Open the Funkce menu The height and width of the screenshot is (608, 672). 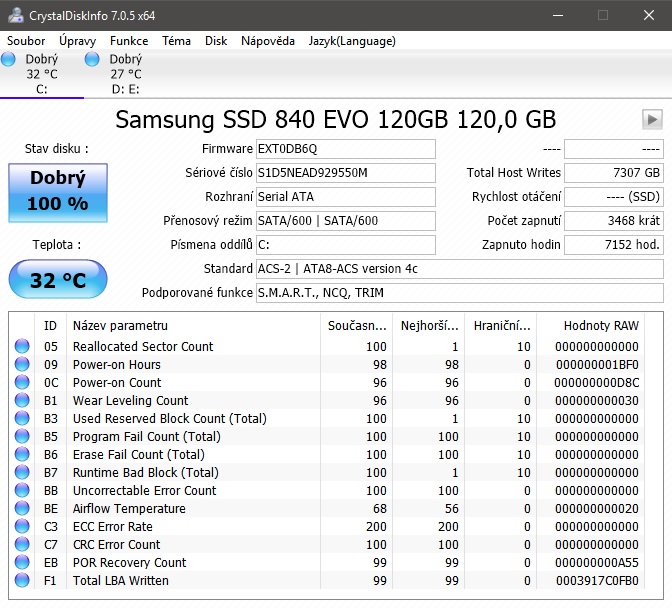click(x=129, y=41)
